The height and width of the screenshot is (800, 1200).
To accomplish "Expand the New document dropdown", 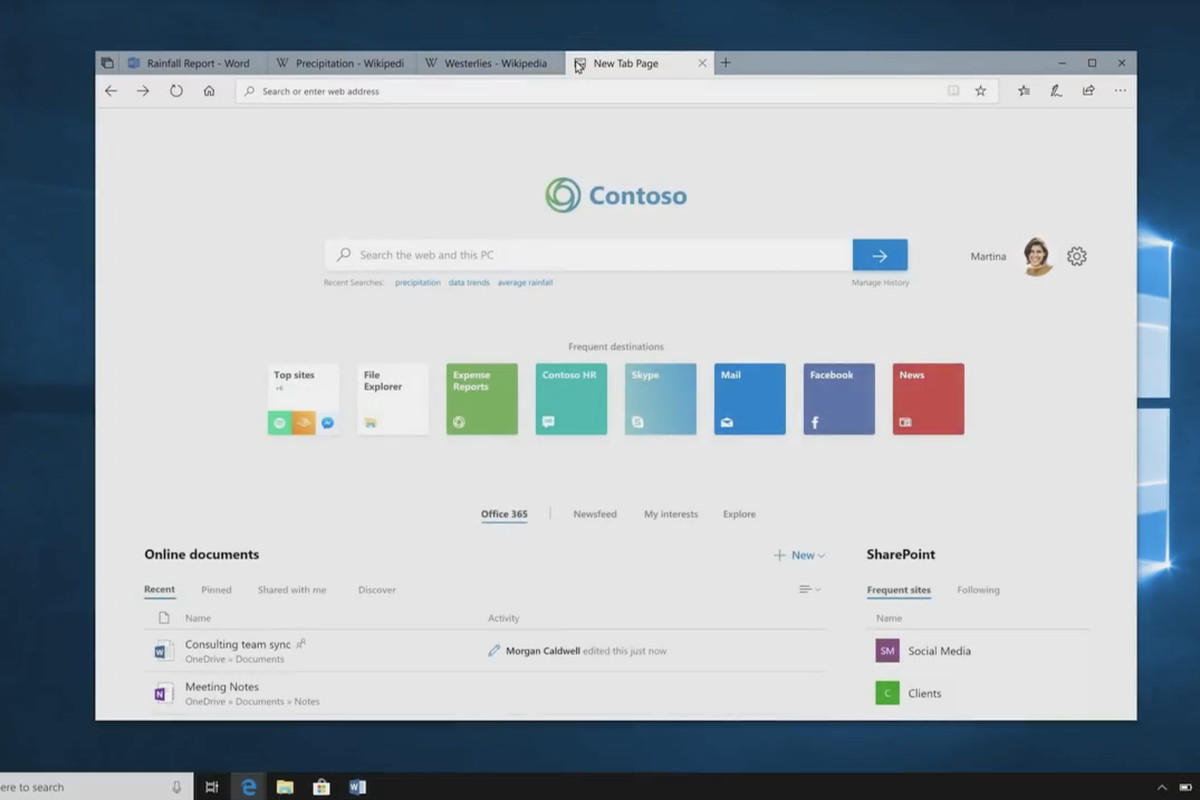I will point(800,555).
